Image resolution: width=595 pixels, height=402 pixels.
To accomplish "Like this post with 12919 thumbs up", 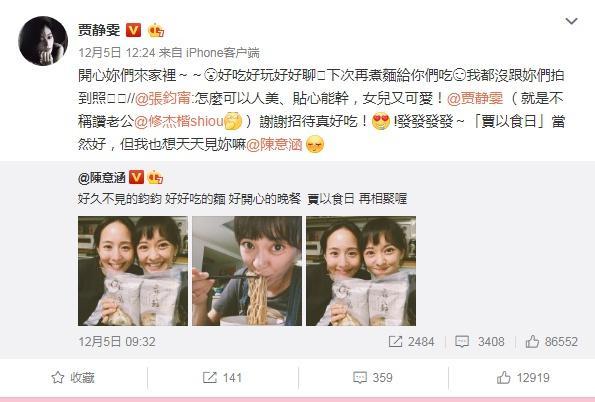I will click(523, 378).
